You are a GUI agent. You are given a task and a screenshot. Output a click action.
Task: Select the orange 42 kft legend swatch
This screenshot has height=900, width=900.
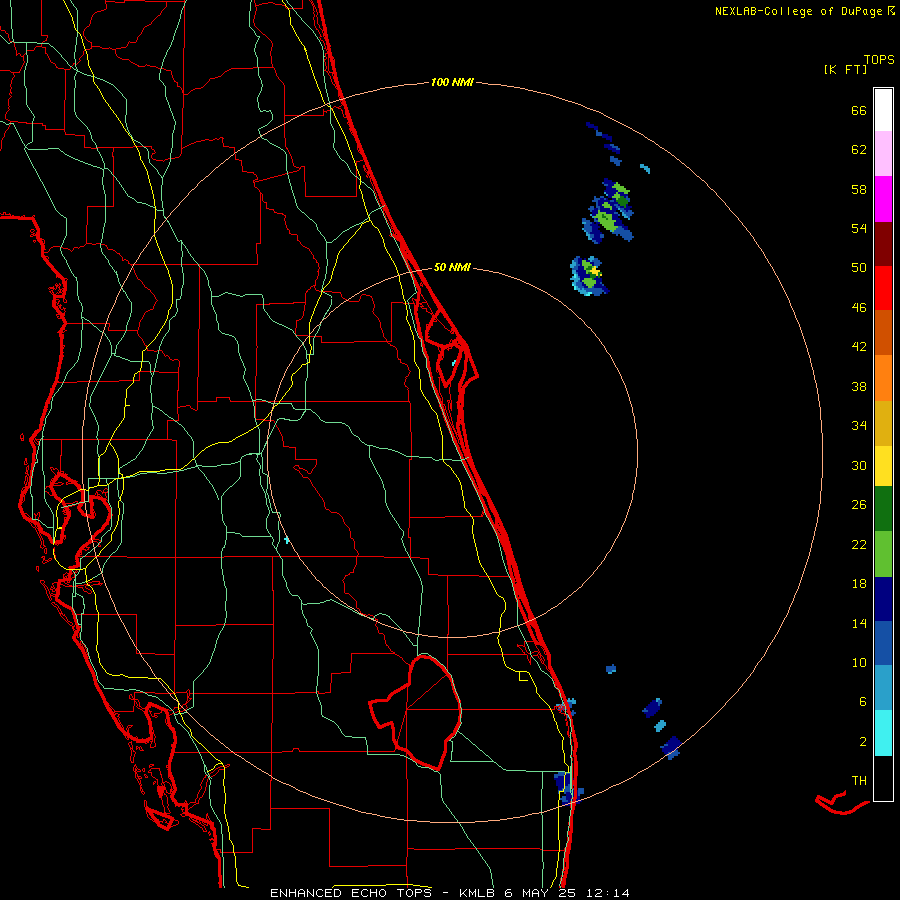click(883, 378)
